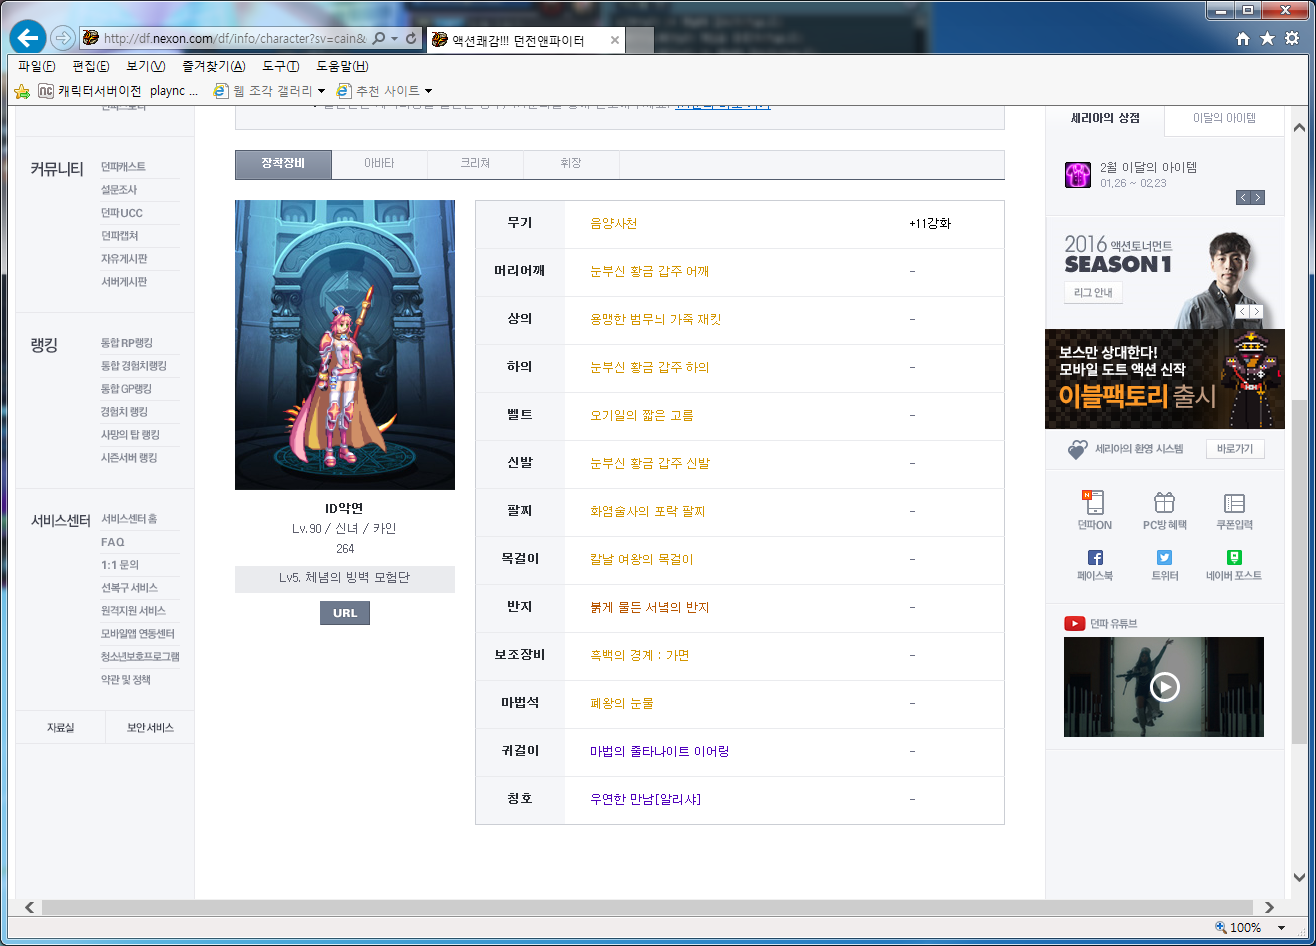Click the 세리아의 환영 시스템 heart icon
Image resolution: width=1316 pixels, height=946 pixels.
point(1076,450)
